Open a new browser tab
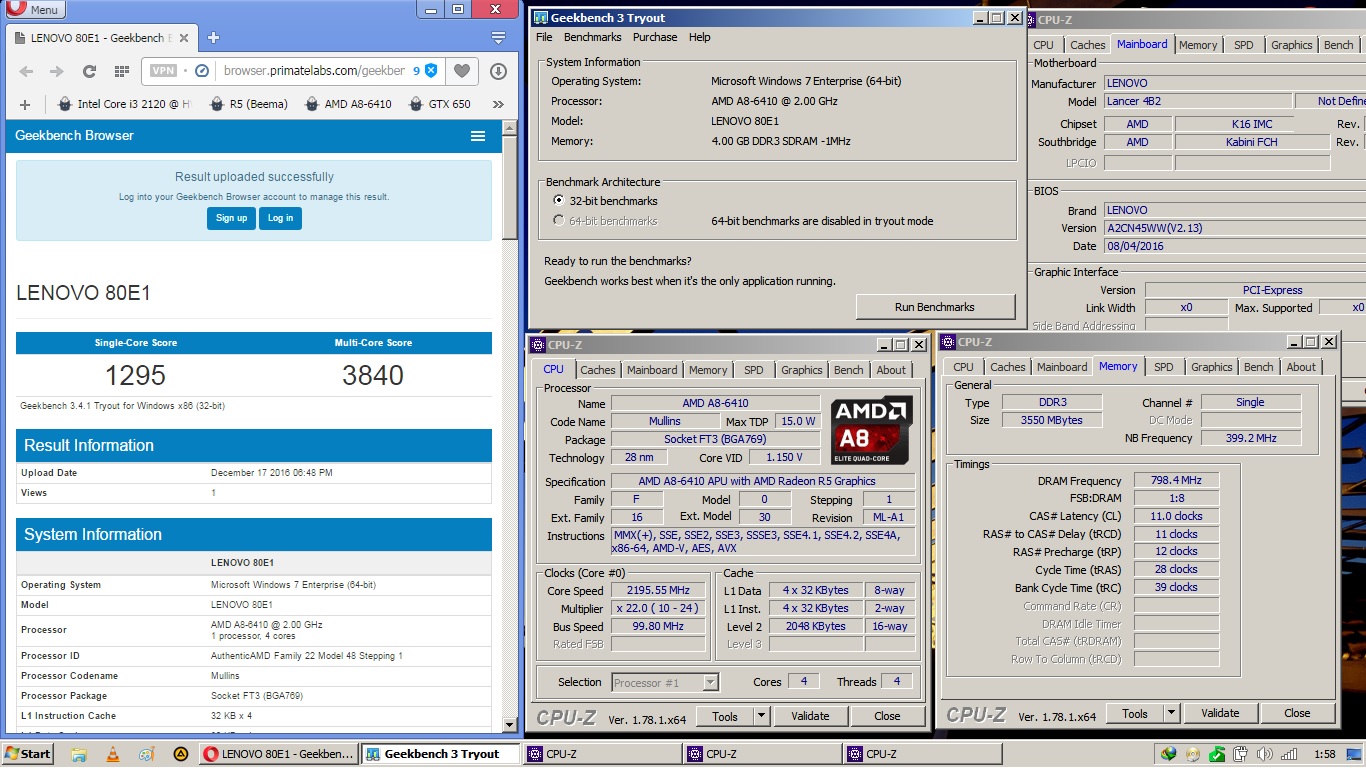This screenshot has width=1366, height=768. (213, 38)
